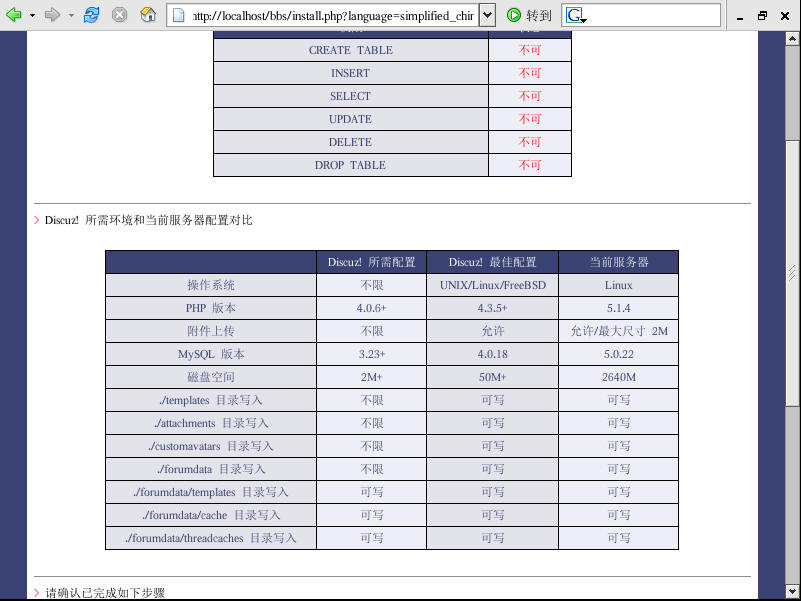
Task: Expand the address bar URL dropdown
Action: click(487, 15)
